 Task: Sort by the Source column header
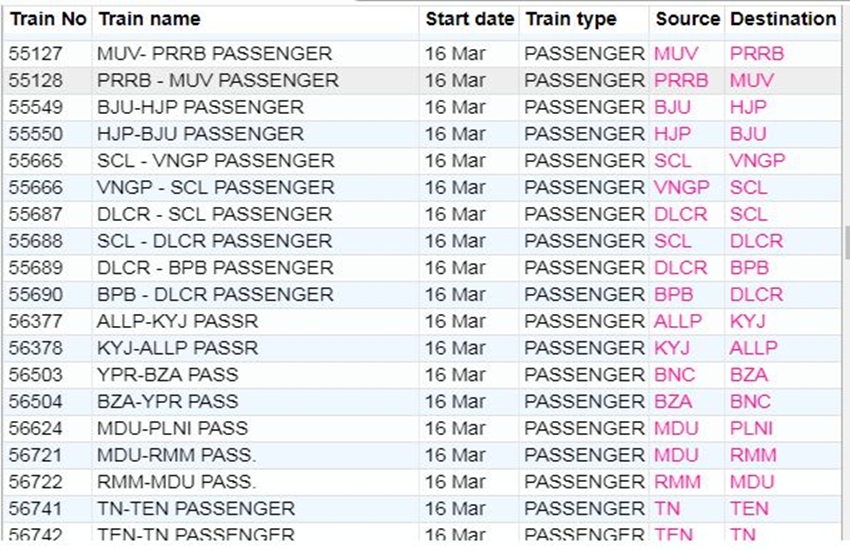pos(687,19)
